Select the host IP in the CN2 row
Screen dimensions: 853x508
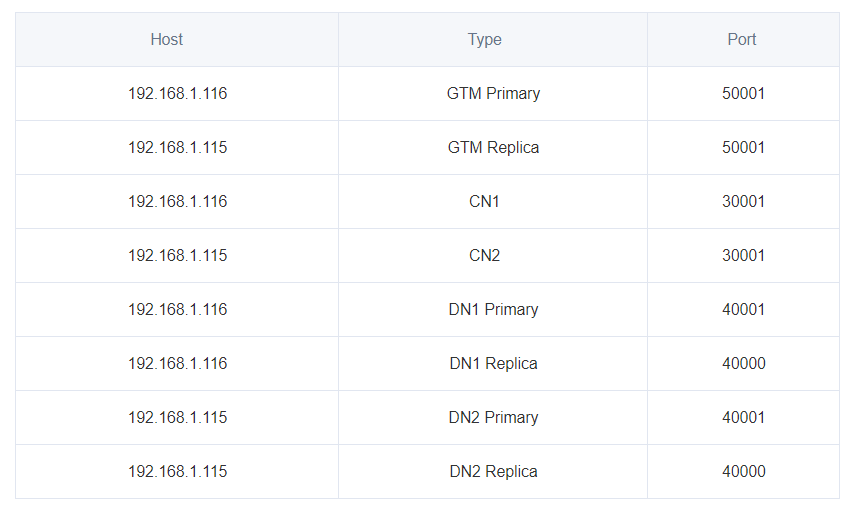pos(177,256)
